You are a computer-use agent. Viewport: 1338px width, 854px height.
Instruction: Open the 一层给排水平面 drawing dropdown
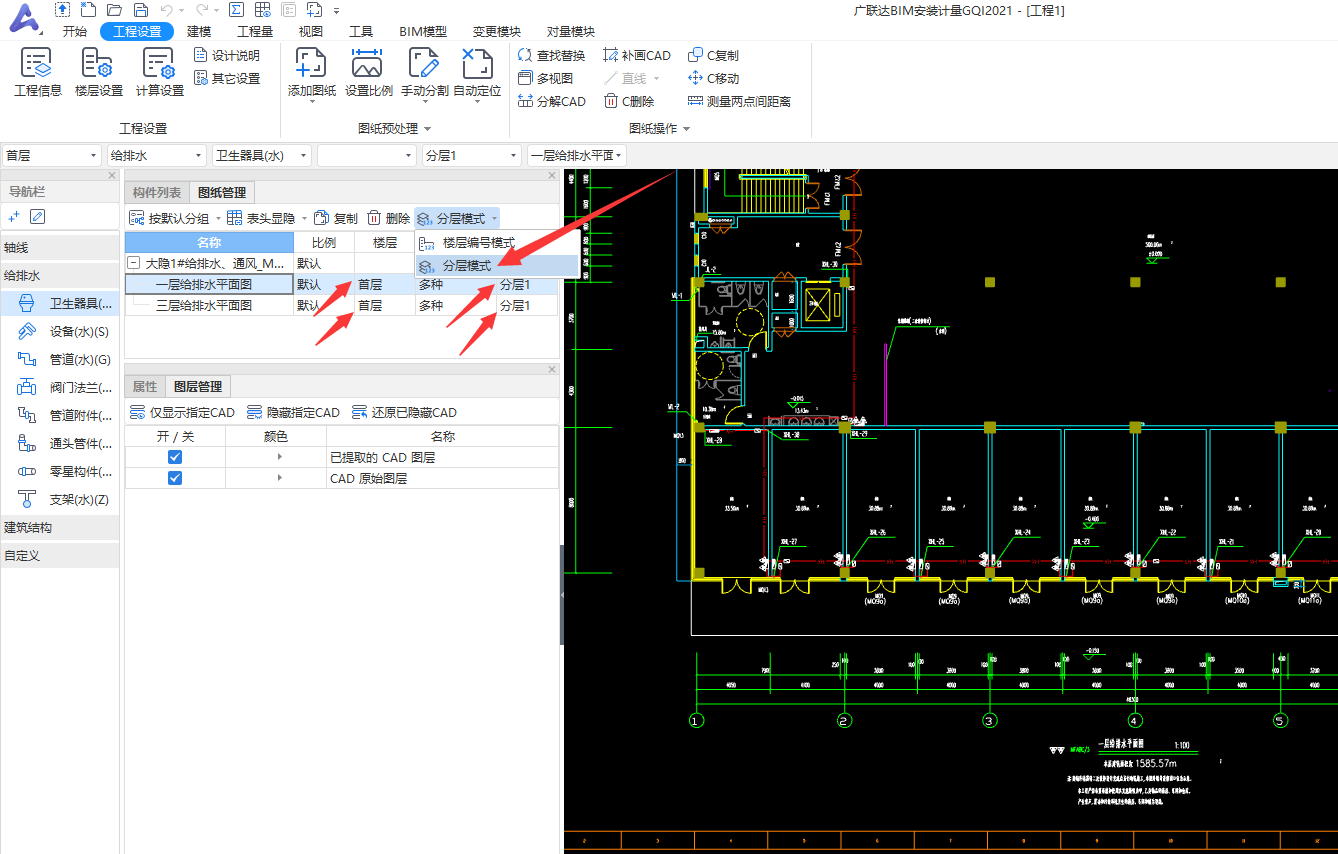(577, 155)
